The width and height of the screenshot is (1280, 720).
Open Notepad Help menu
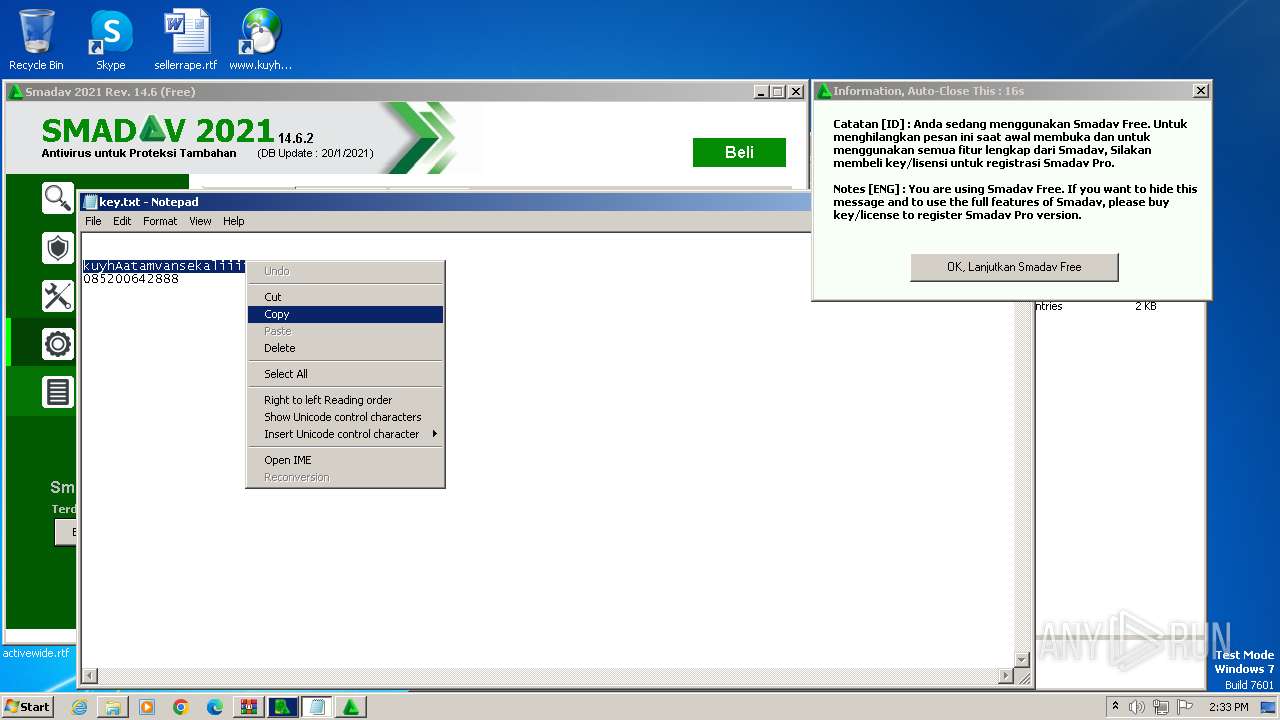click(233, 221)
